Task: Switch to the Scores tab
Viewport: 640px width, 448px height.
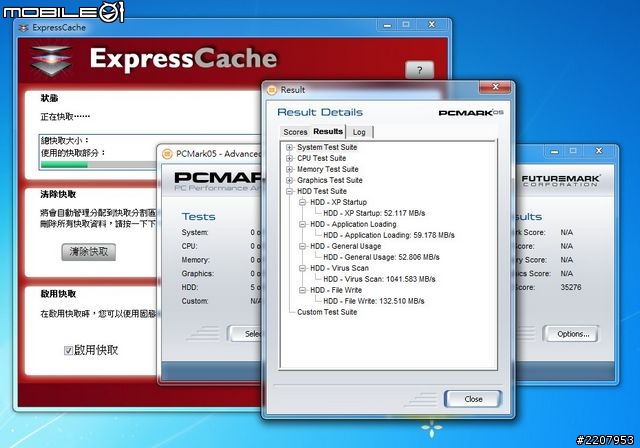Action: [x=295, y=132]
